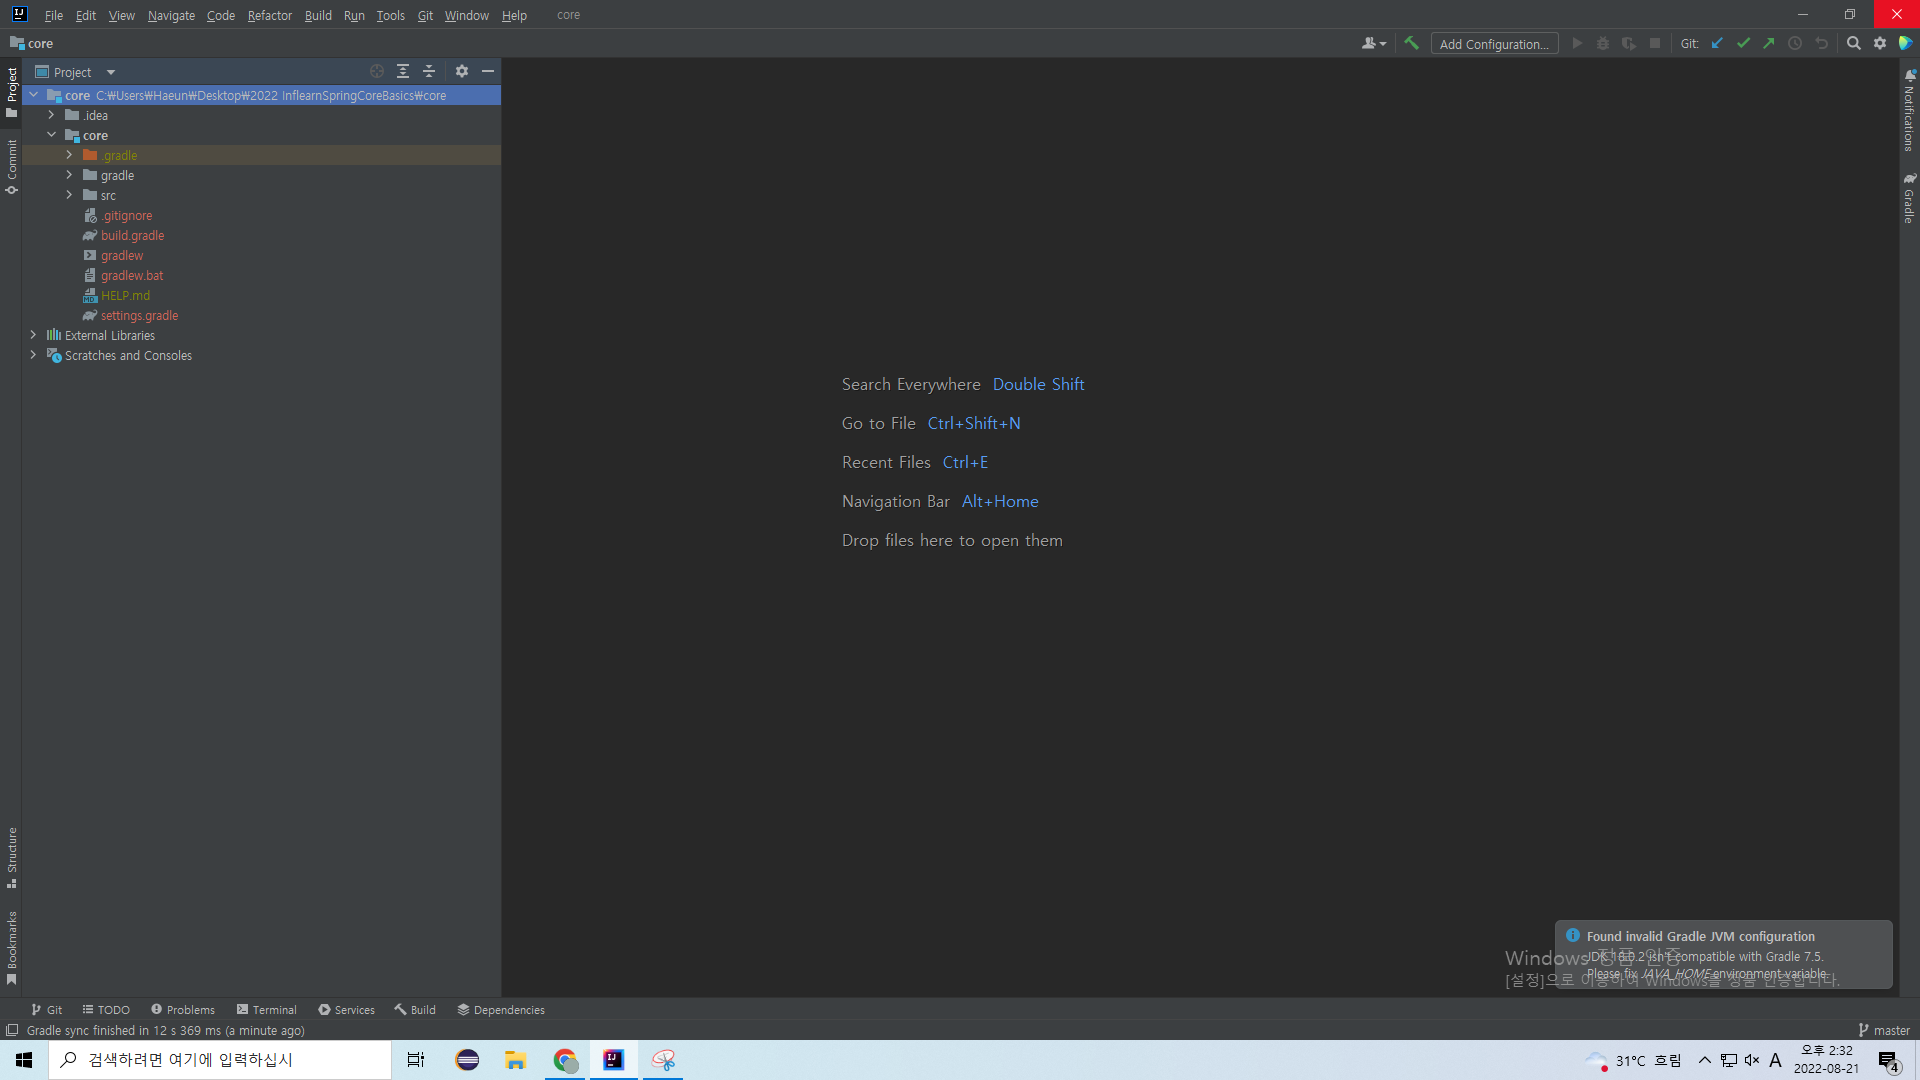Screen dimensions: 1920x1080
Task: Open the Refactor menu
Action: (x=269, y=15)
